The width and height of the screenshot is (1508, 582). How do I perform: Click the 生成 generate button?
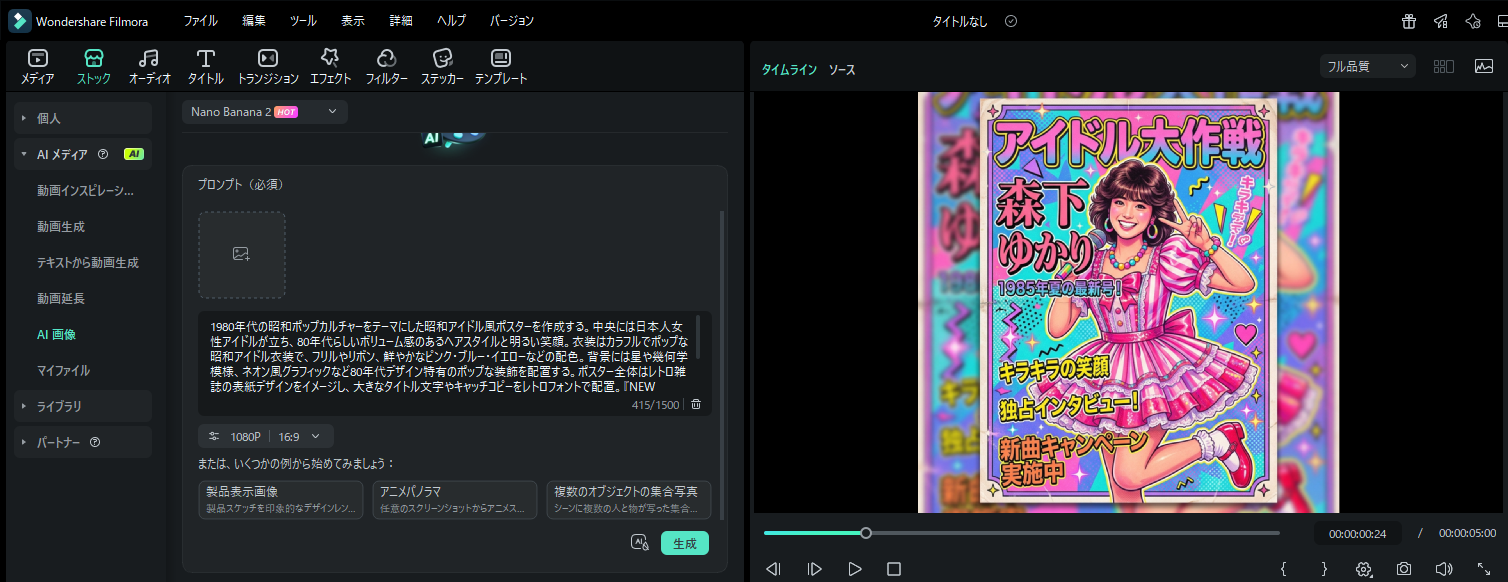point(685,543)
